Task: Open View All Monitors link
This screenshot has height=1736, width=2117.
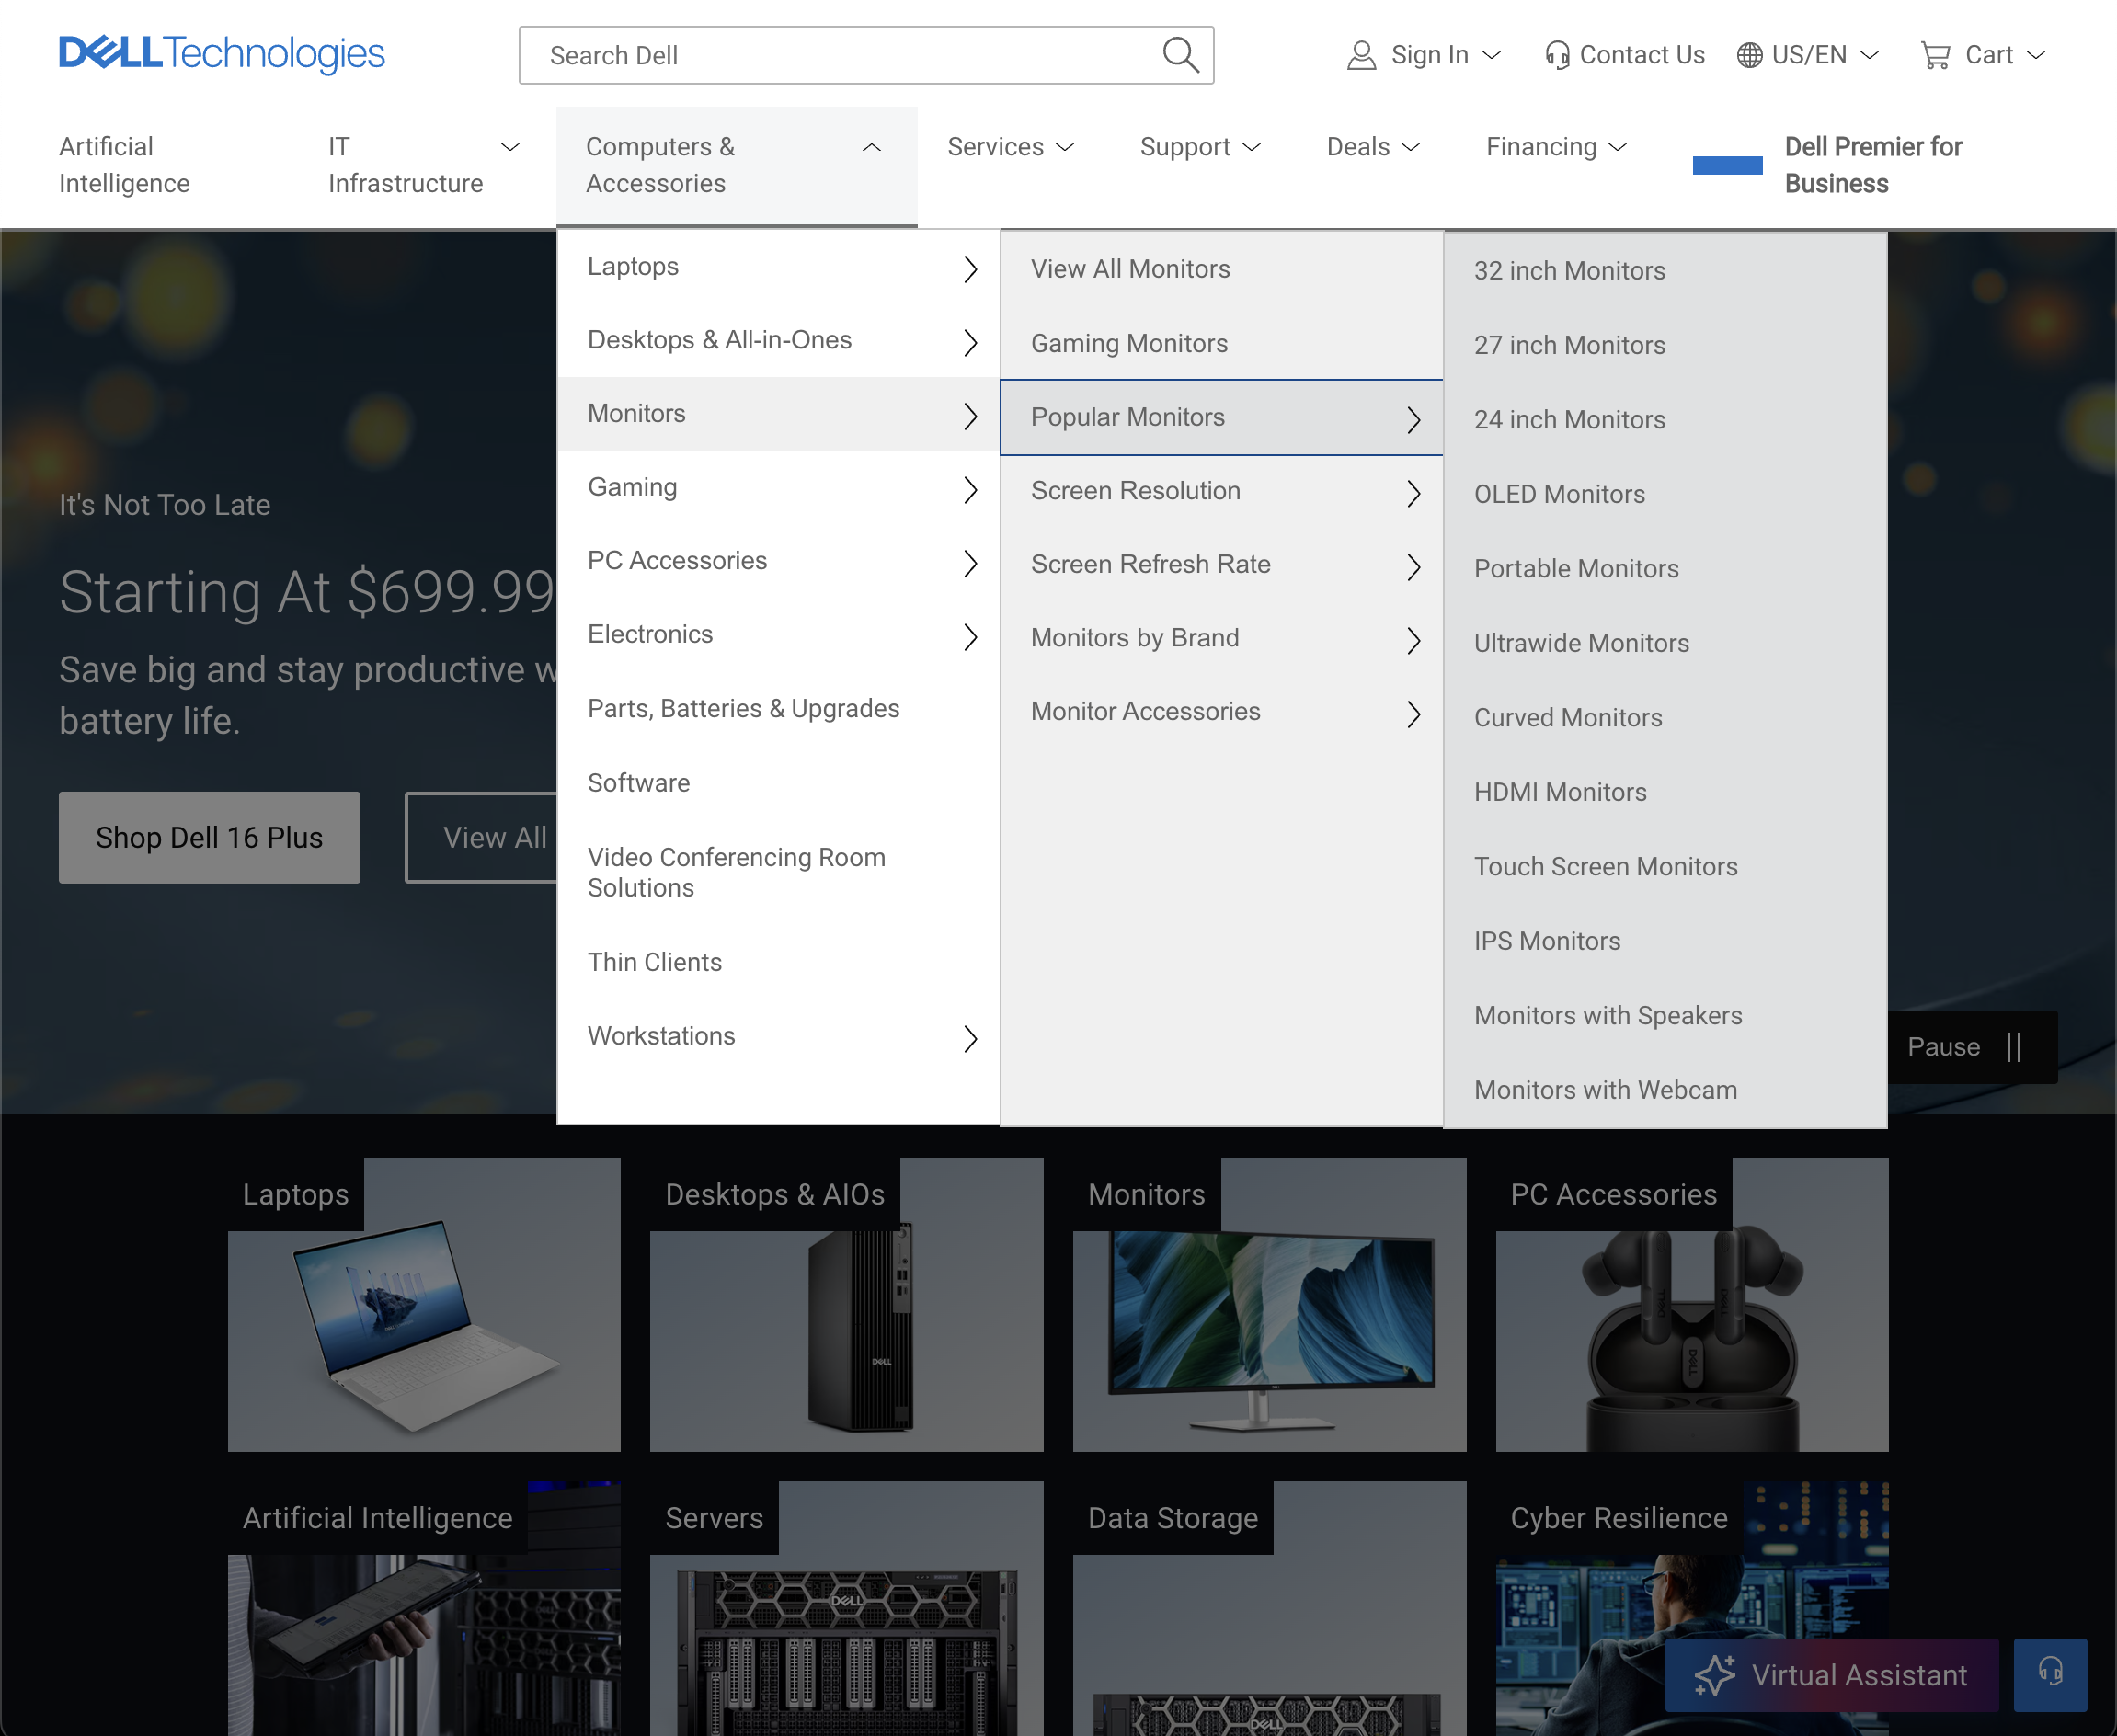Action: [x=1130, y=269]
